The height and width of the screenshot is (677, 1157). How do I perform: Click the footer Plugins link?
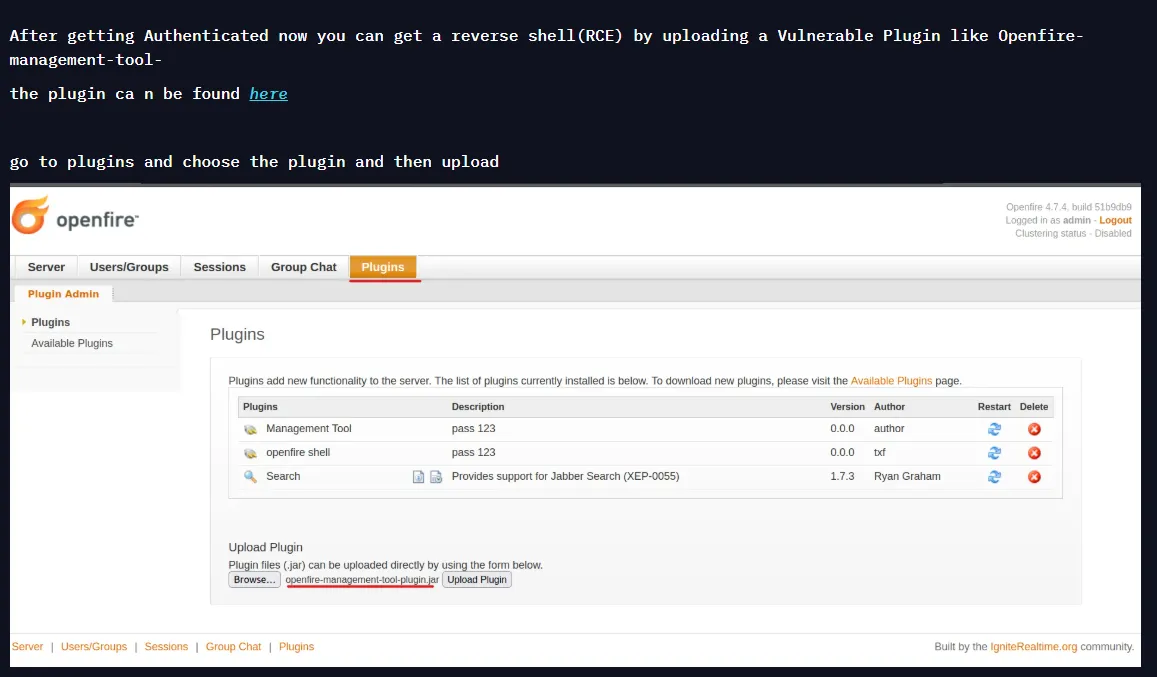(x=296, y=647)
